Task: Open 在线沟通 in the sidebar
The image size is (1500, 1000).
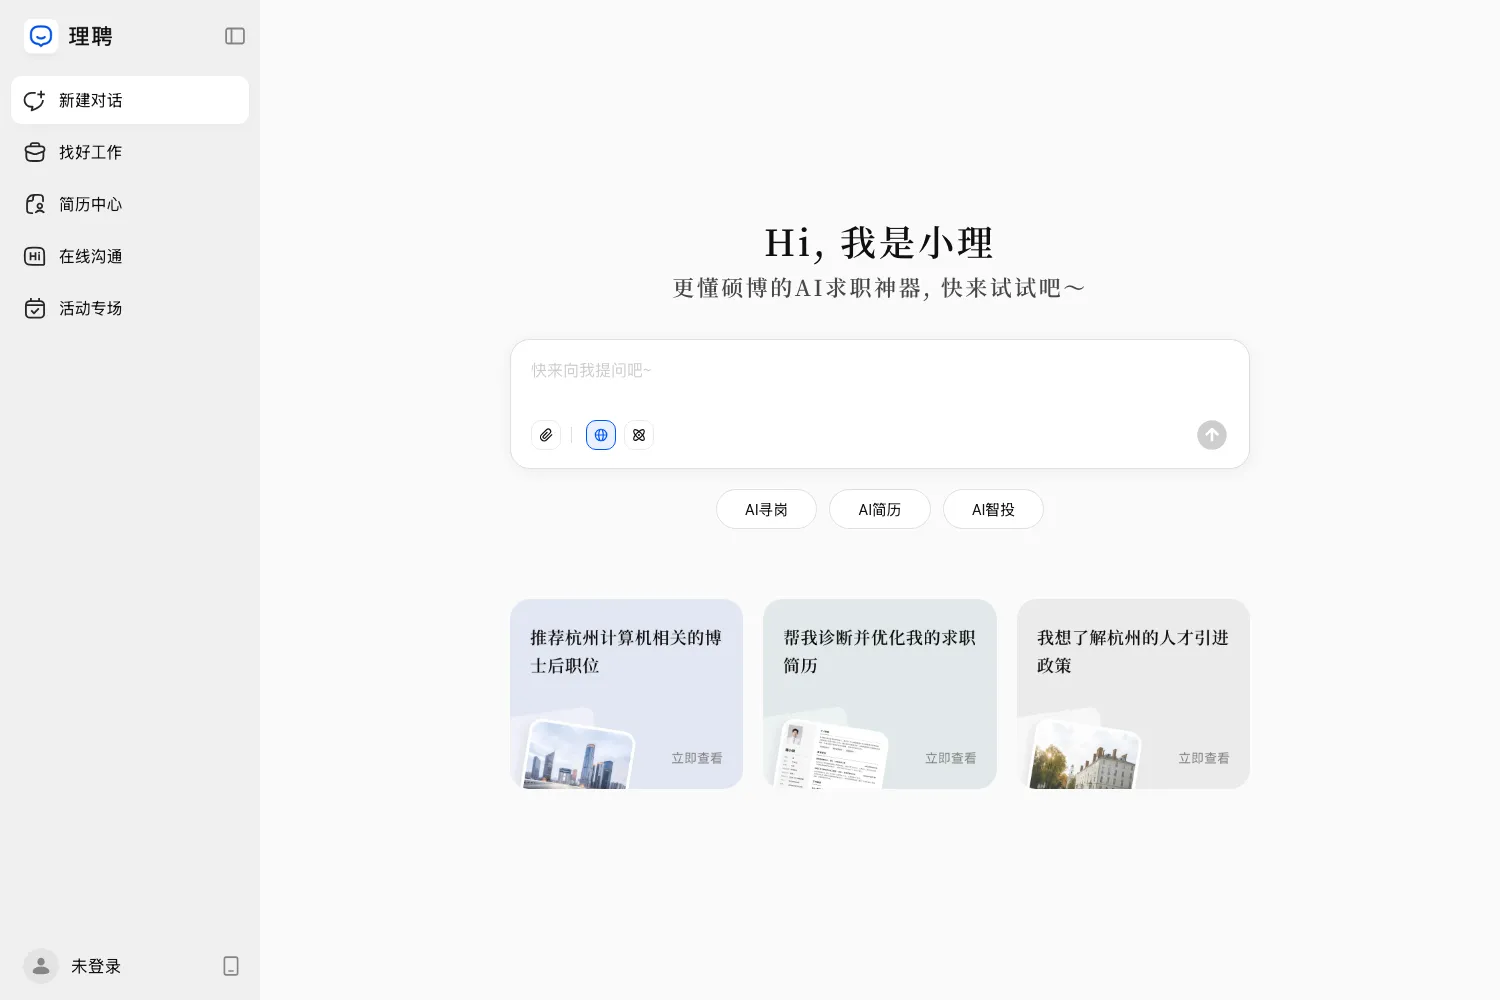Action: (130, 256)
